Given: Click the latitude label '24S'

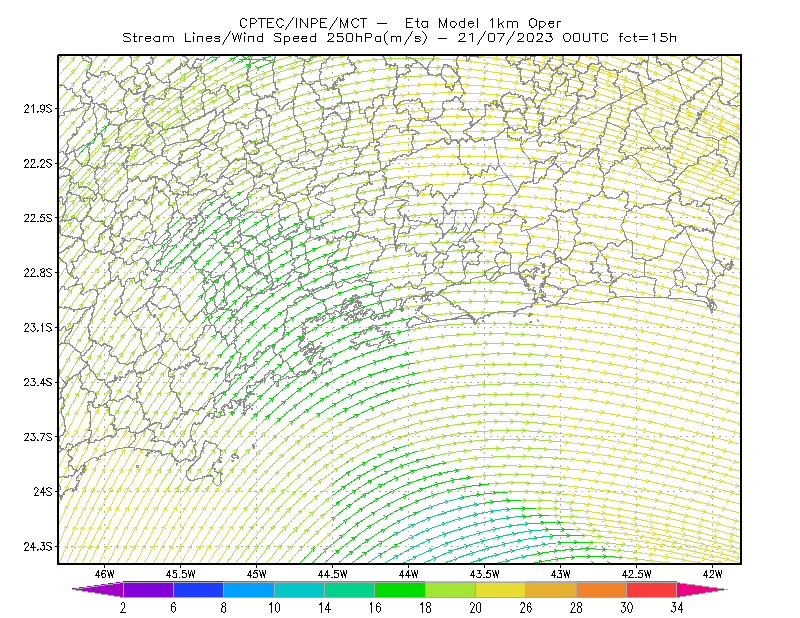Looking at the screenshot, I should tap(43, 491).
